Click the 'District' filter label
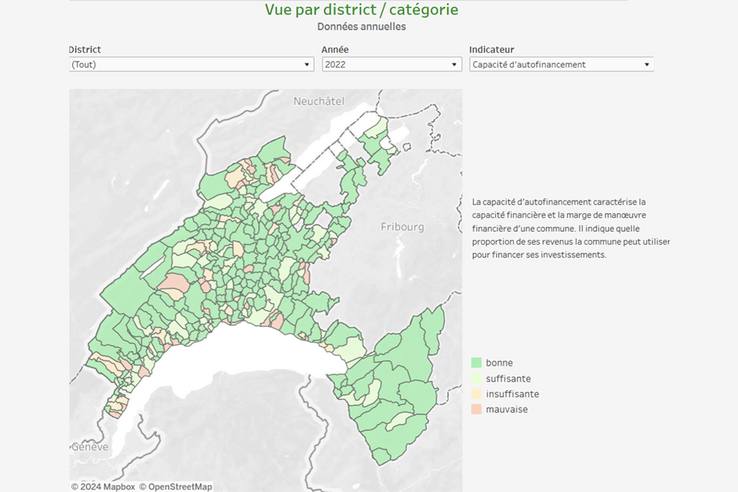 click(x=85, y=49)
